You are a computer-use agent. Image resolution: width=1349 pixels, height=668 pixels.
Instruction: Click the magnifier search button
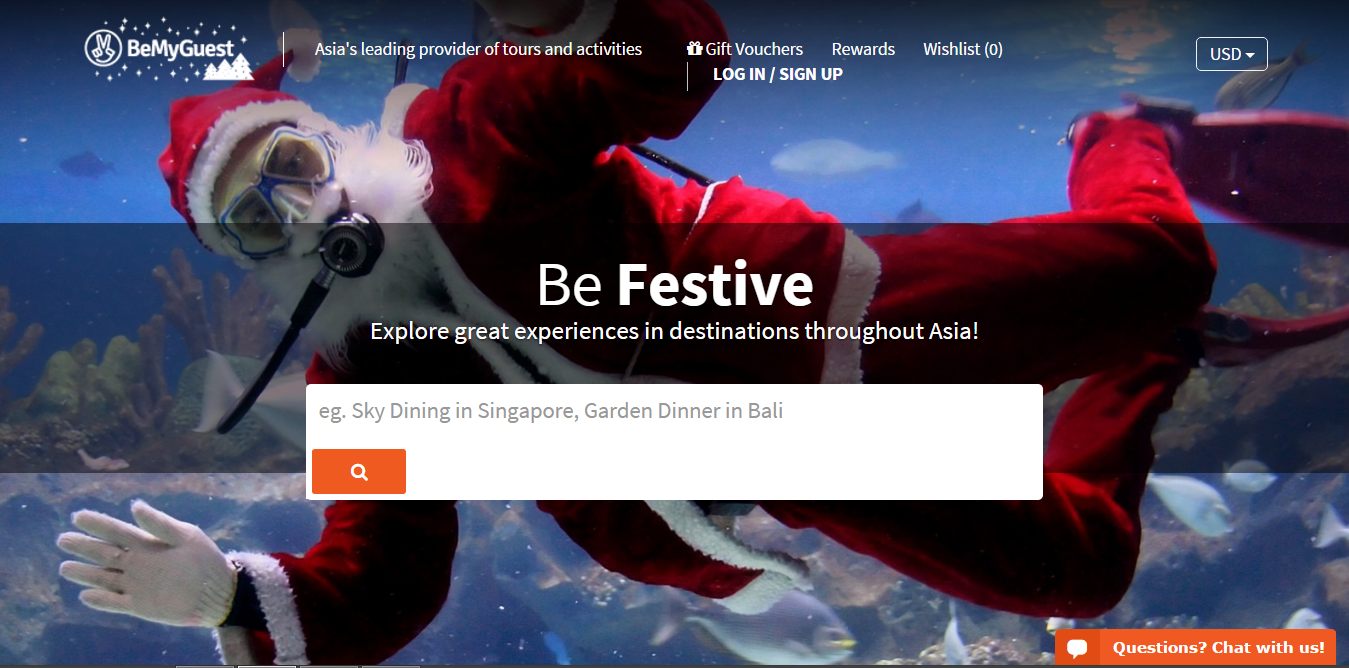[359, 472]
